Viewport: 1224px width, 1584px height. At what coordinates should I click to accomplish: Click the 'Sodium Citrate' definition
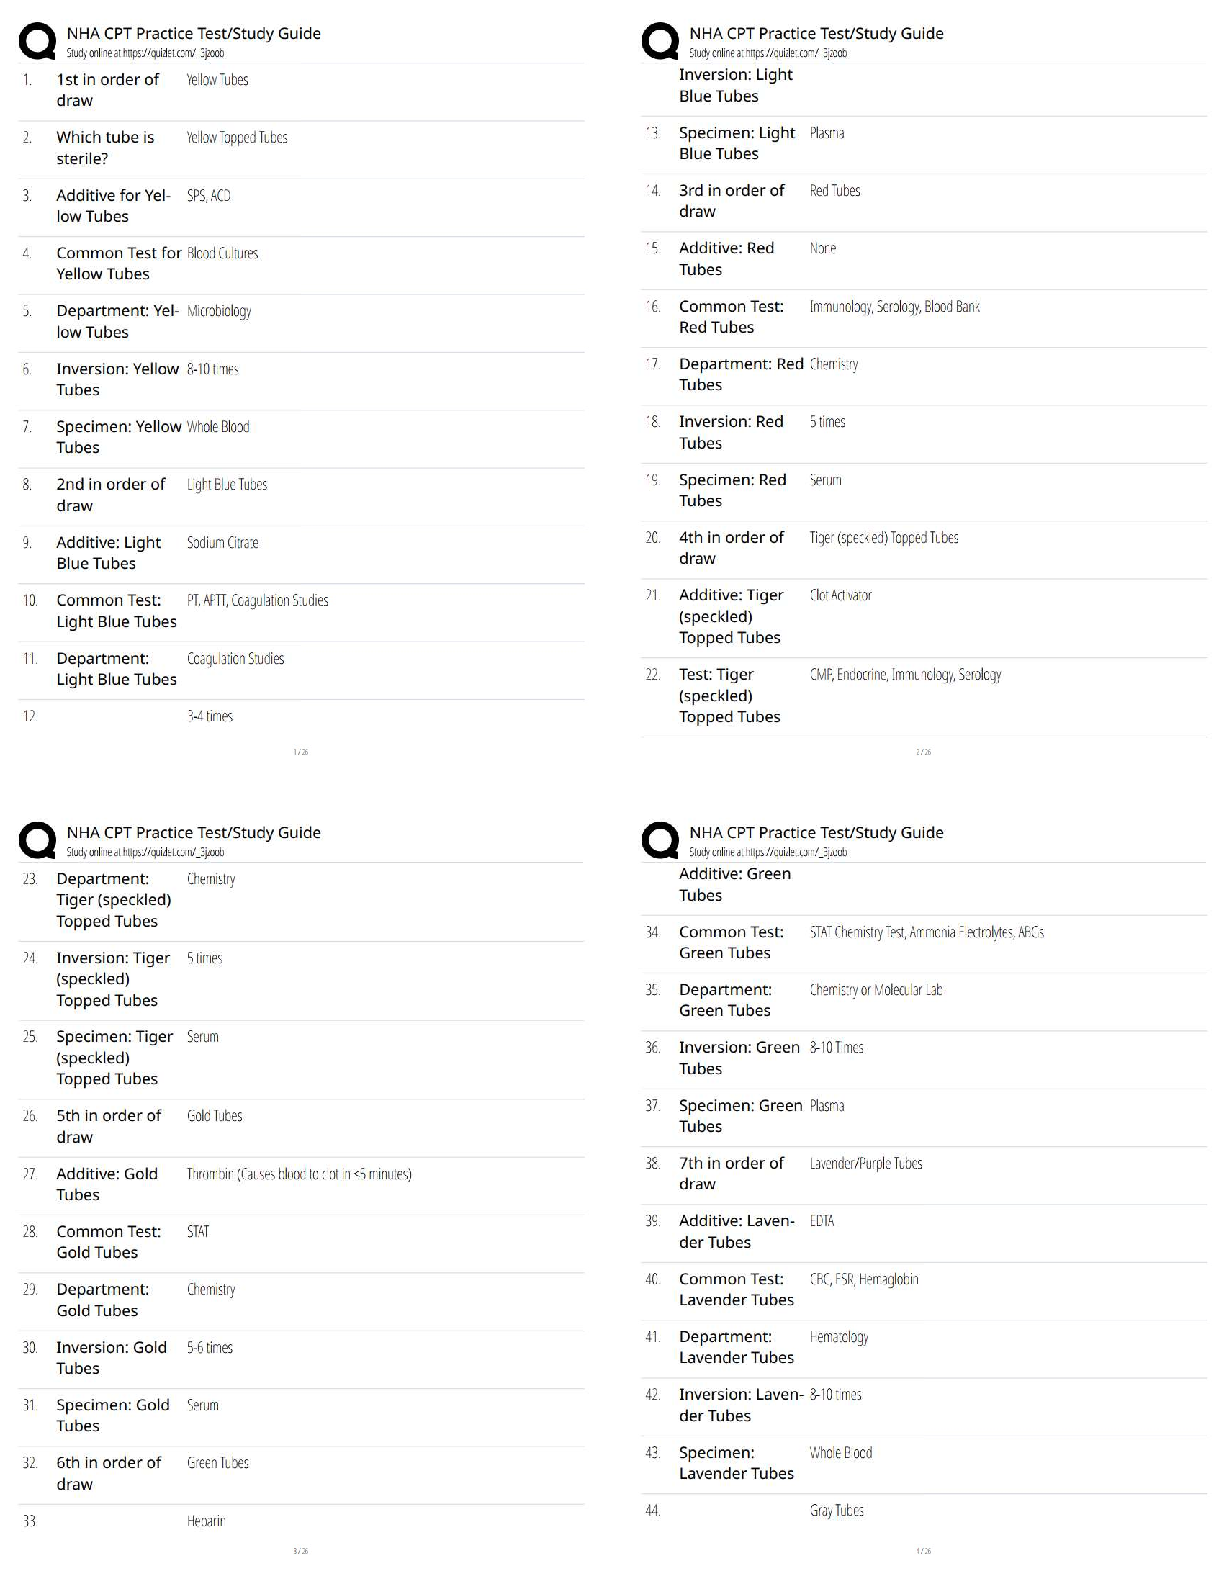point(223,542)
